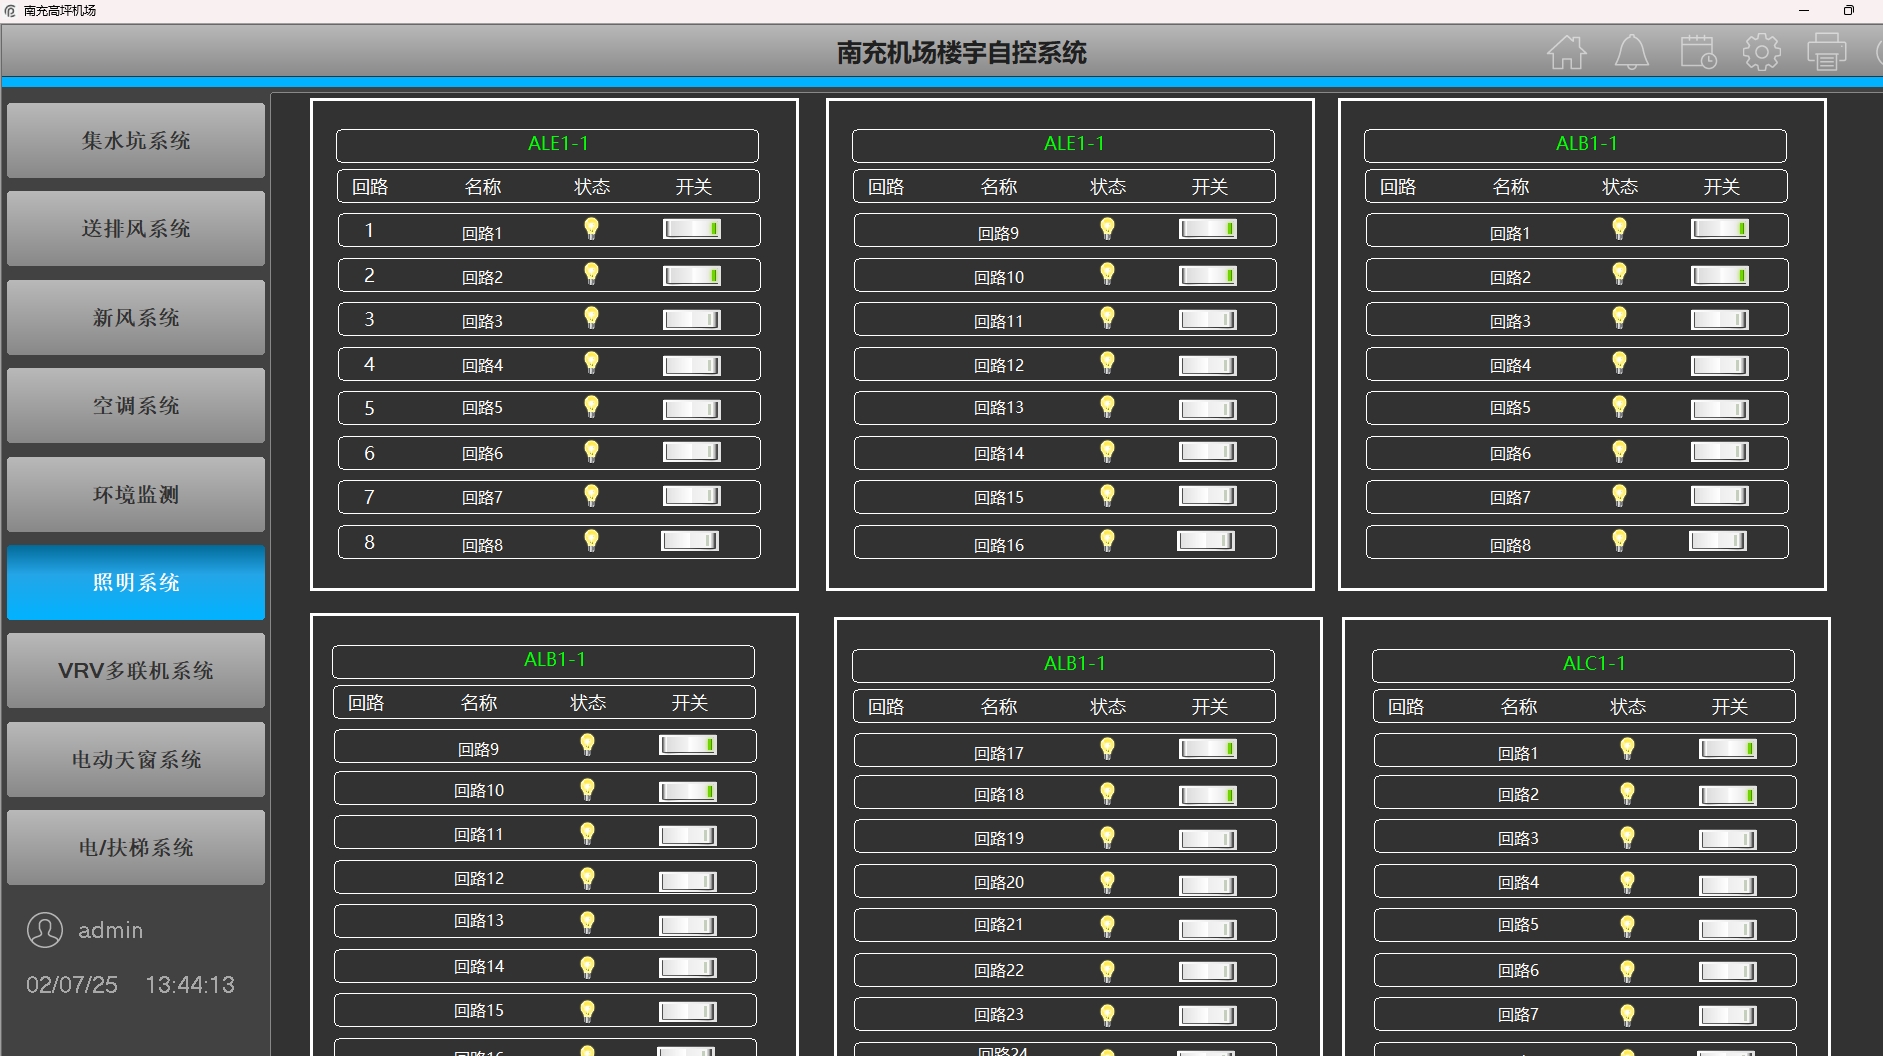Viewport: 1883px width, 1056px height.
Task: Open the 电动天窗系统 page
Action: coord(136,760)
